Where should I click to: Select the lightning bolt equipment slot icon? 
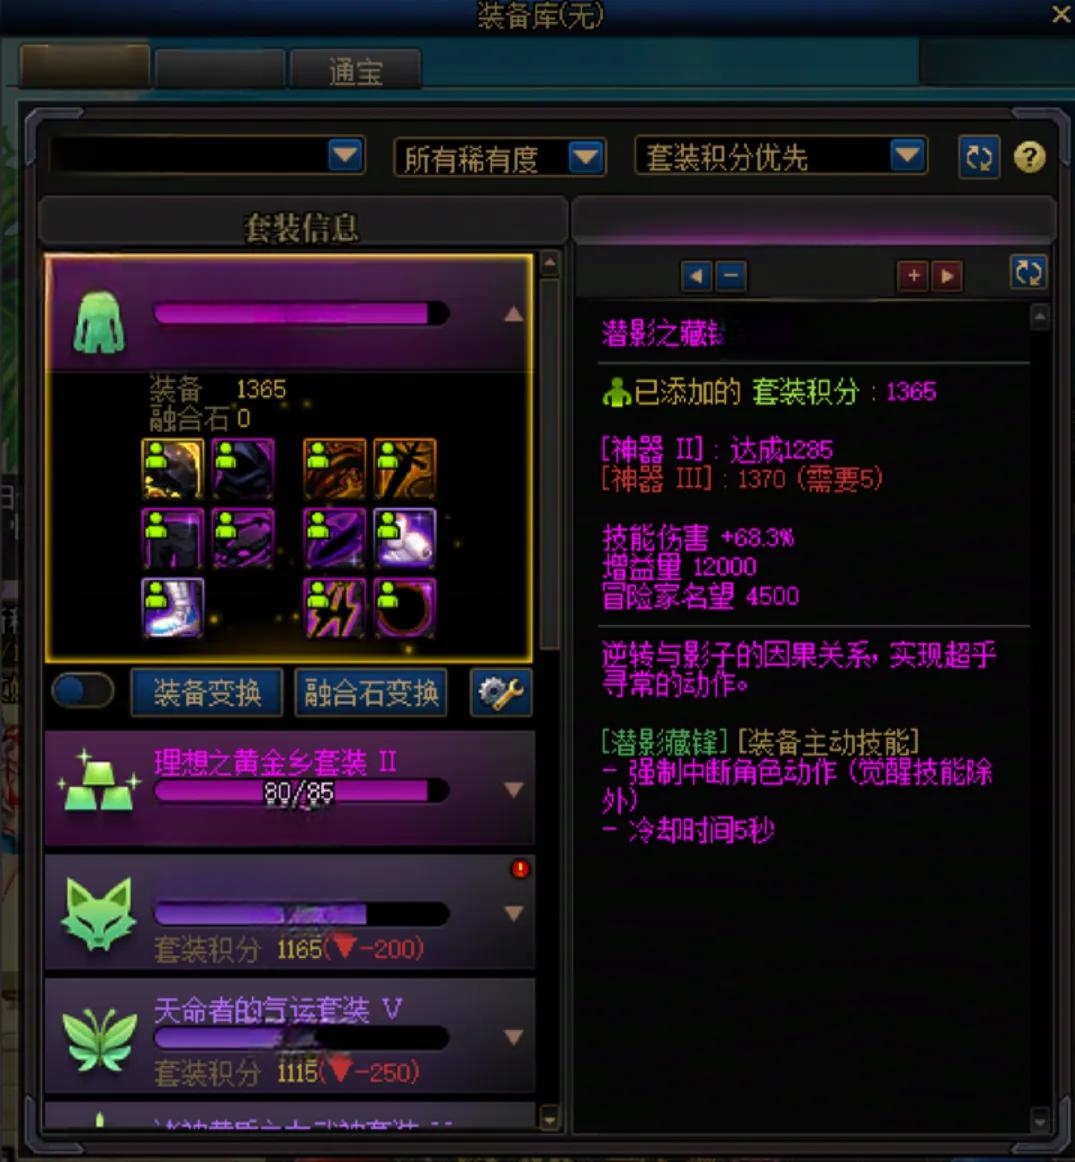coord(334,608)
